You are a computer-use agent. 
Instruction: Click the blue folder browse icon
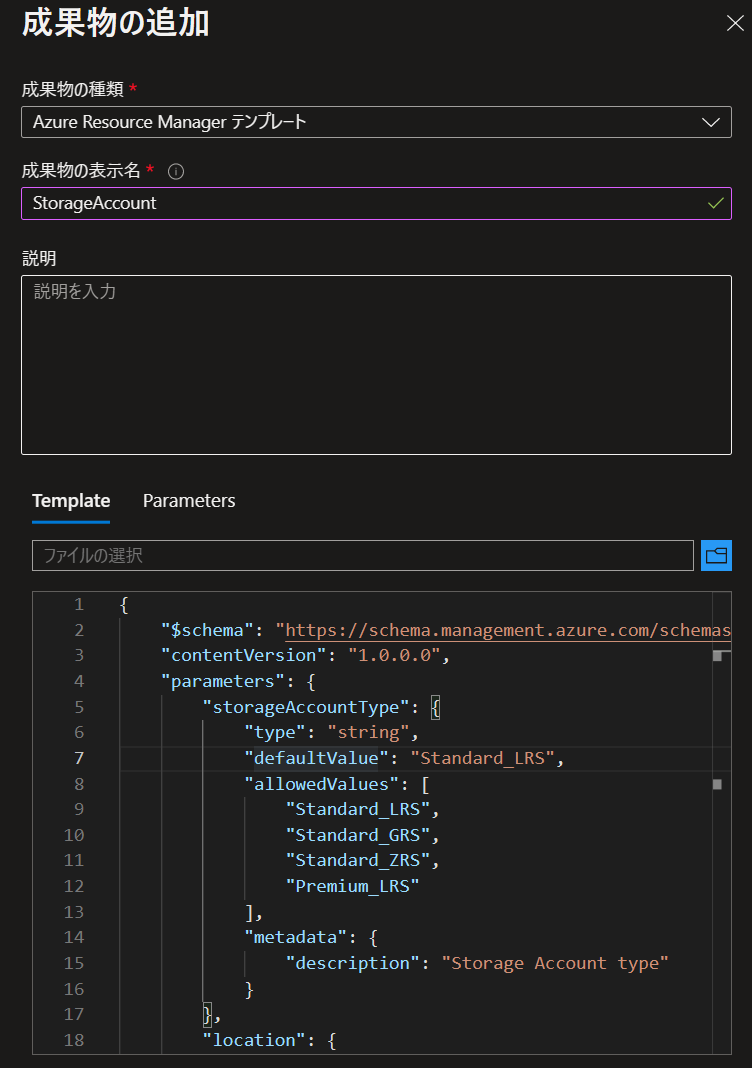[x=716, y=555]
